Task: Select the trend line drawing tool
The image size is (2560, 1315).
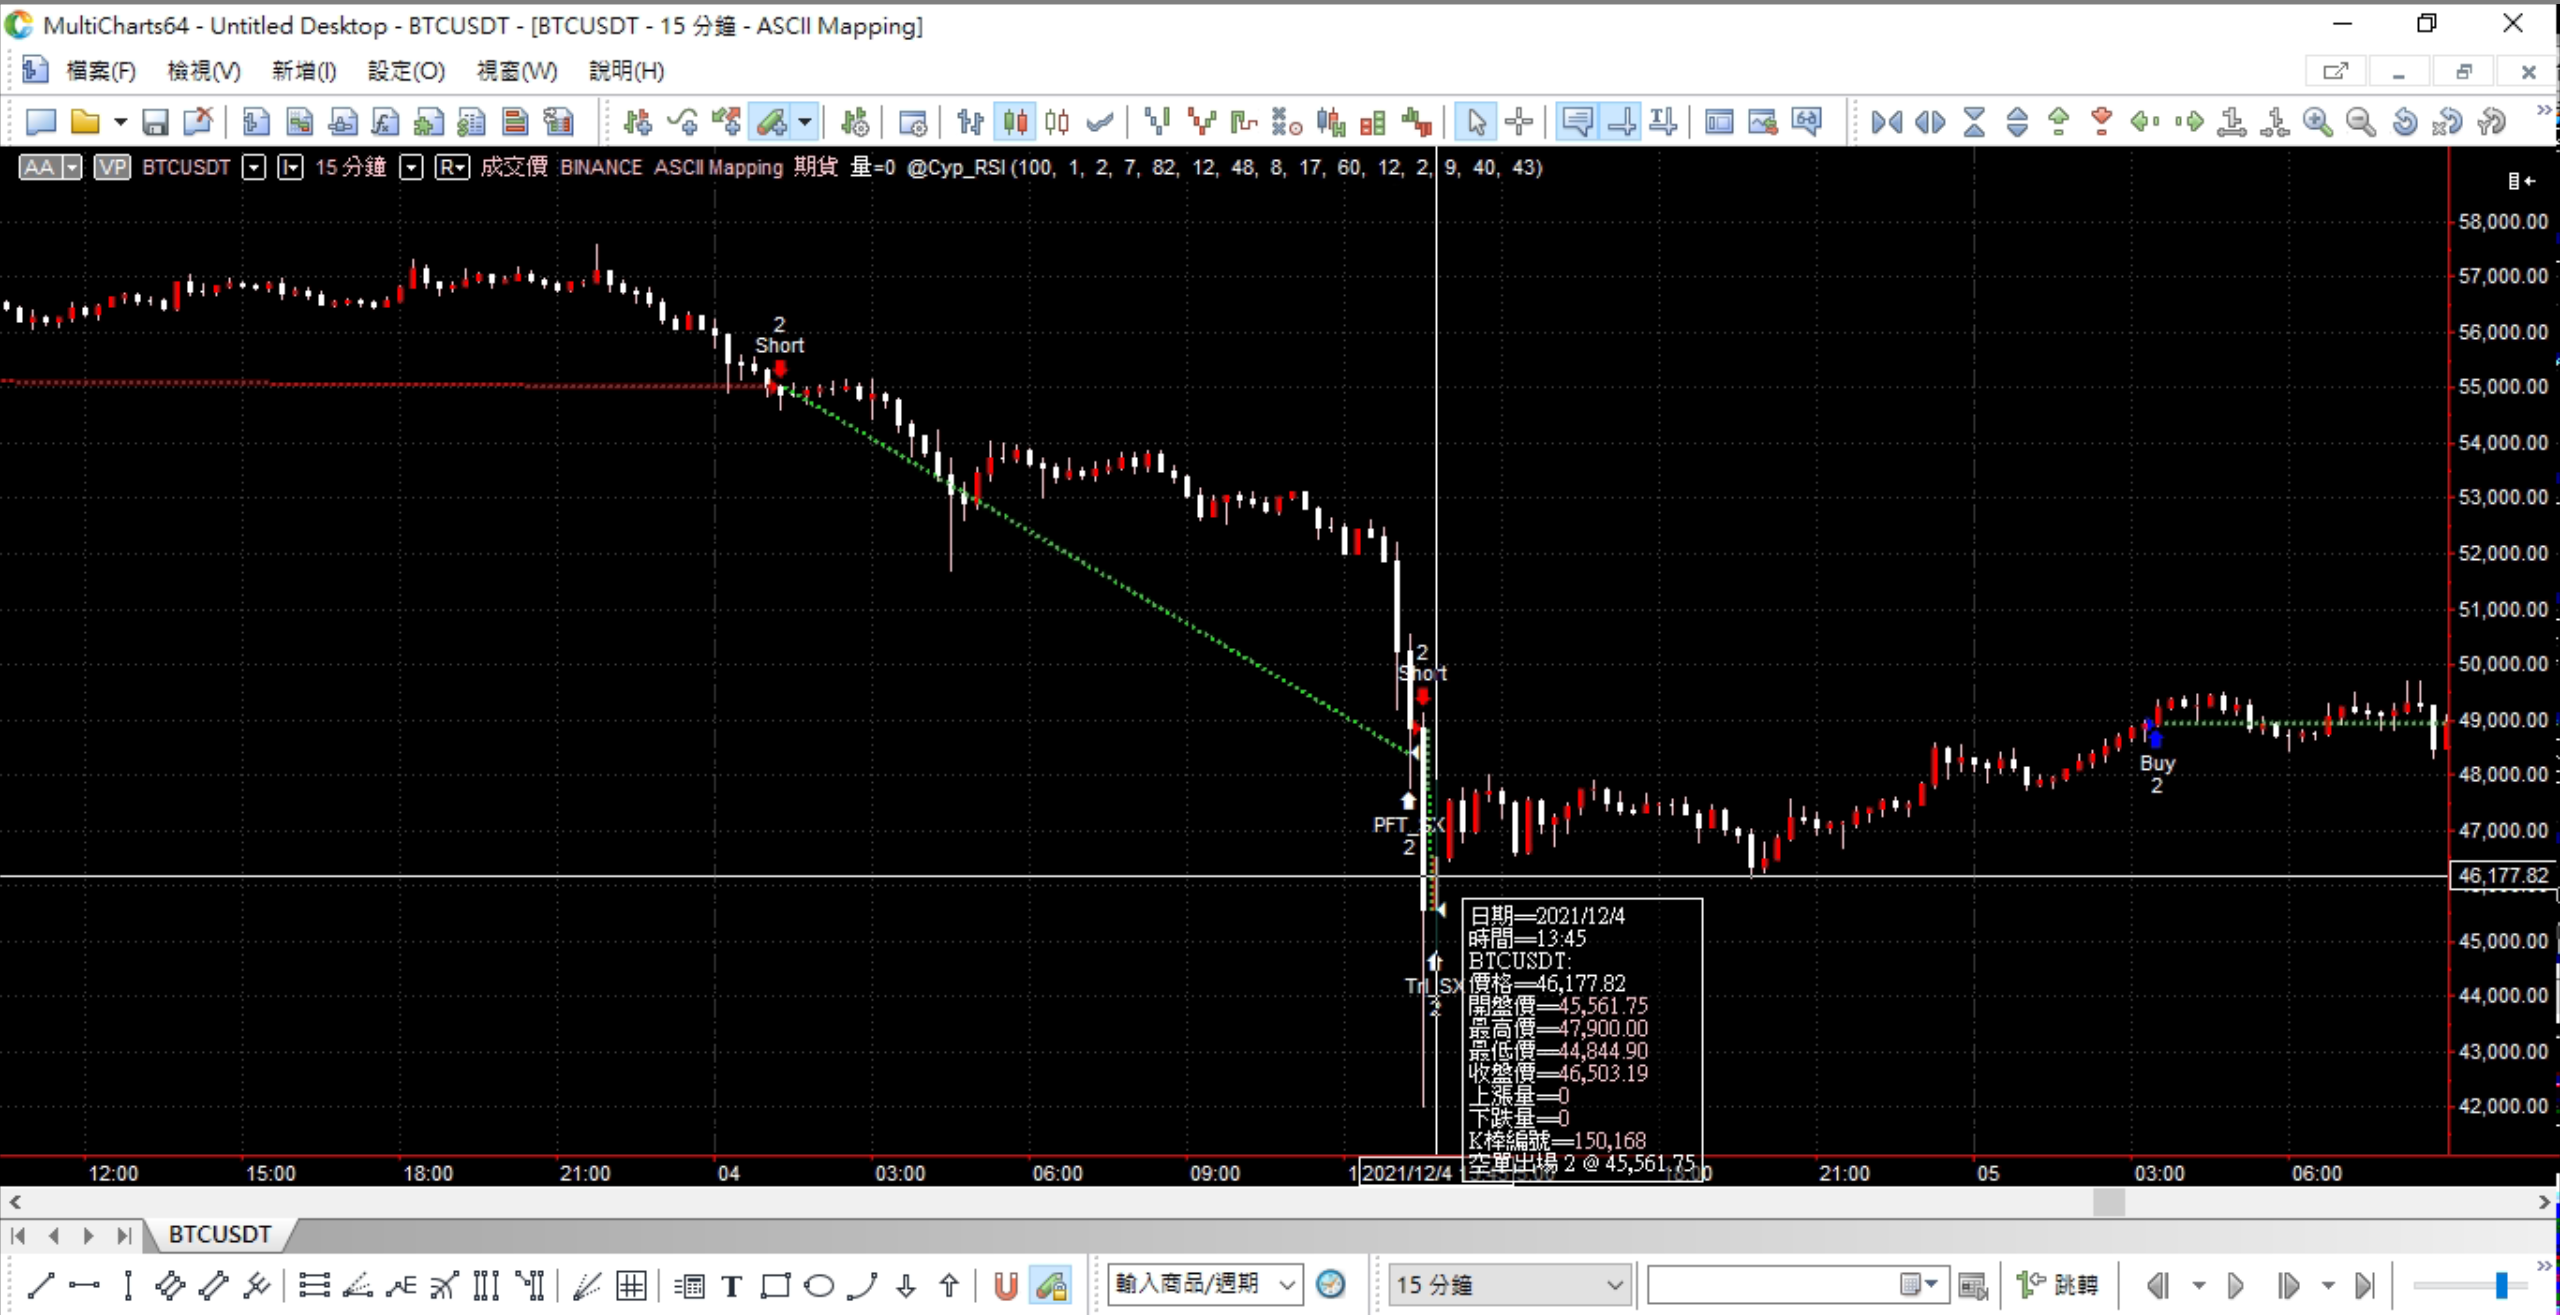Action: [41, 1285]
